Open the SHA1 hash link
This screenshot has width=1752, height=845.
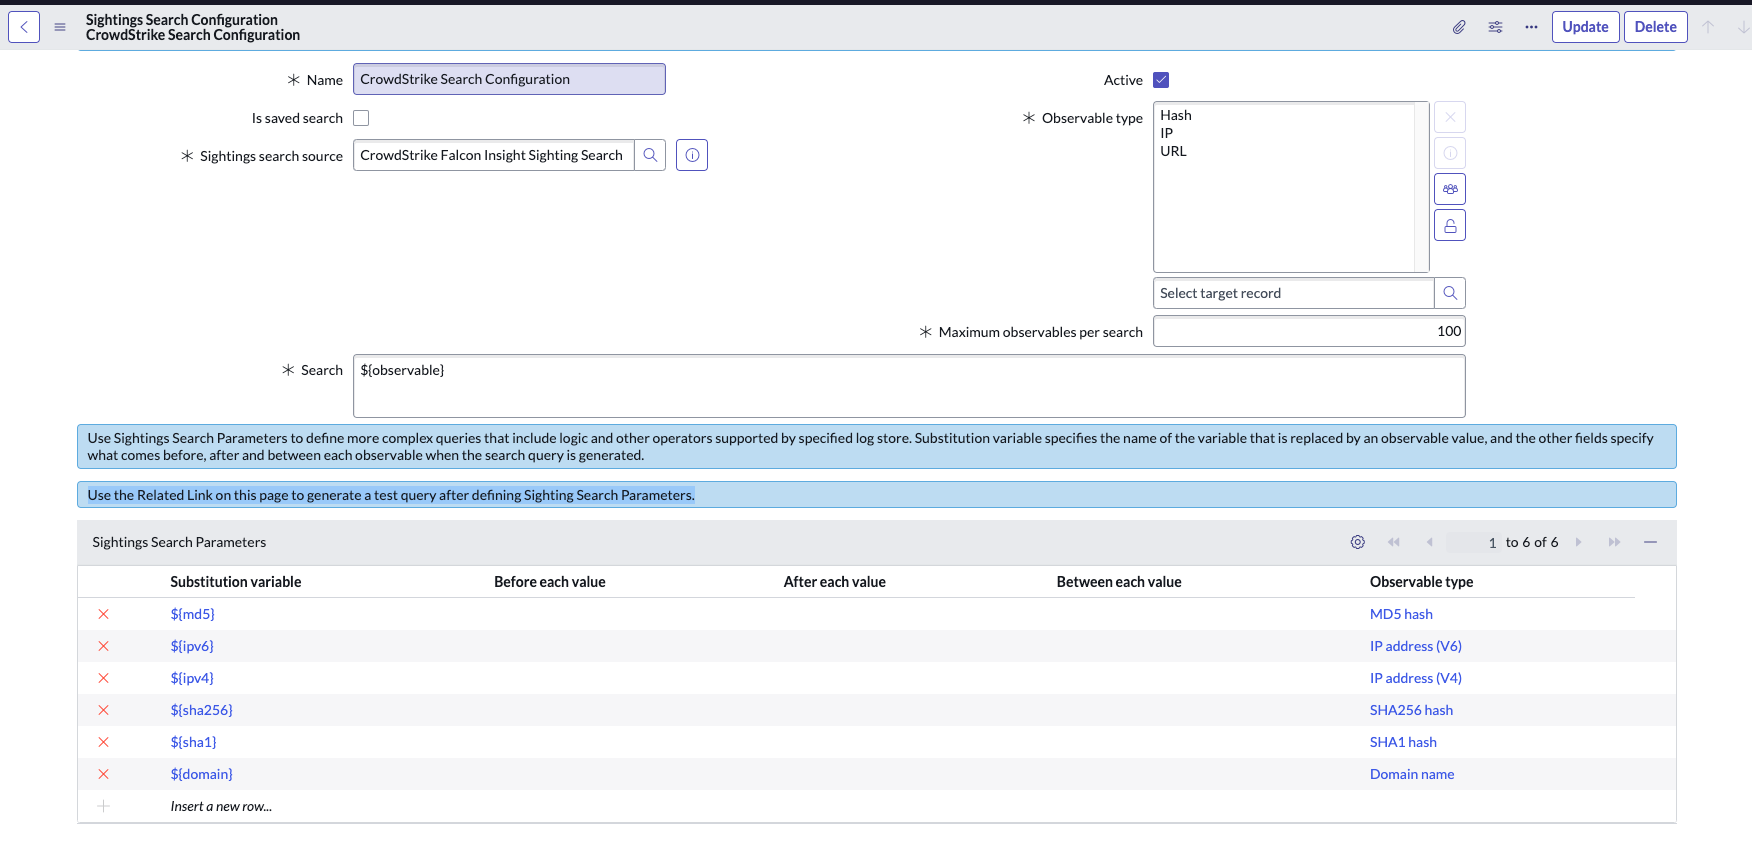(x=1403, y=742)
